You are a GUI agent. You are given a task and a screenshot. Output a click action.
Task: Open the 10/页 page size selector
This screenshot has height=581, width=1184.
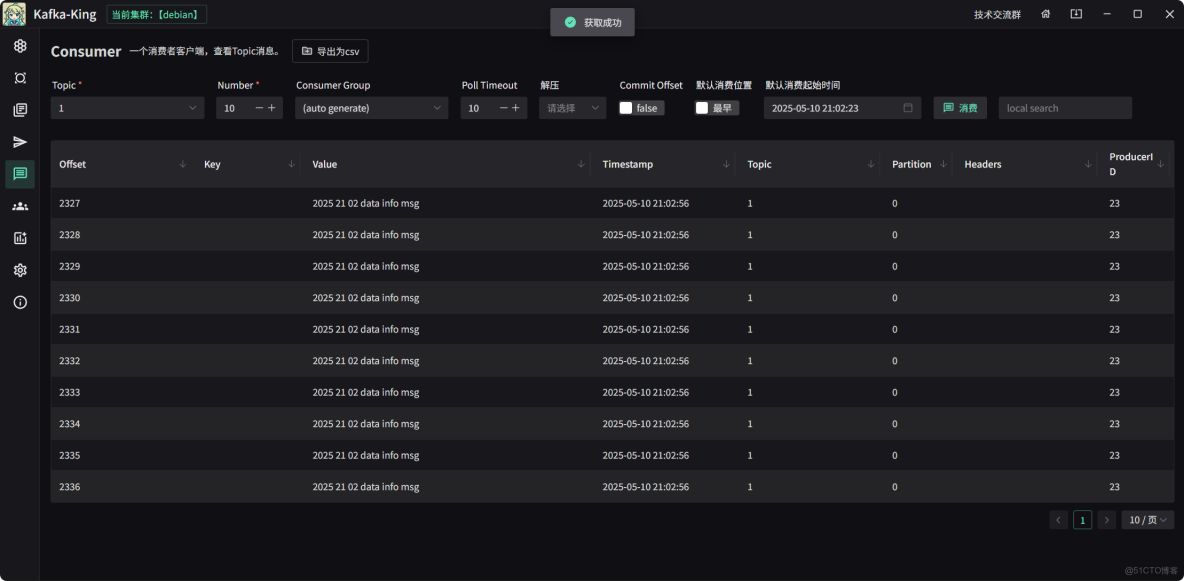1146,520
